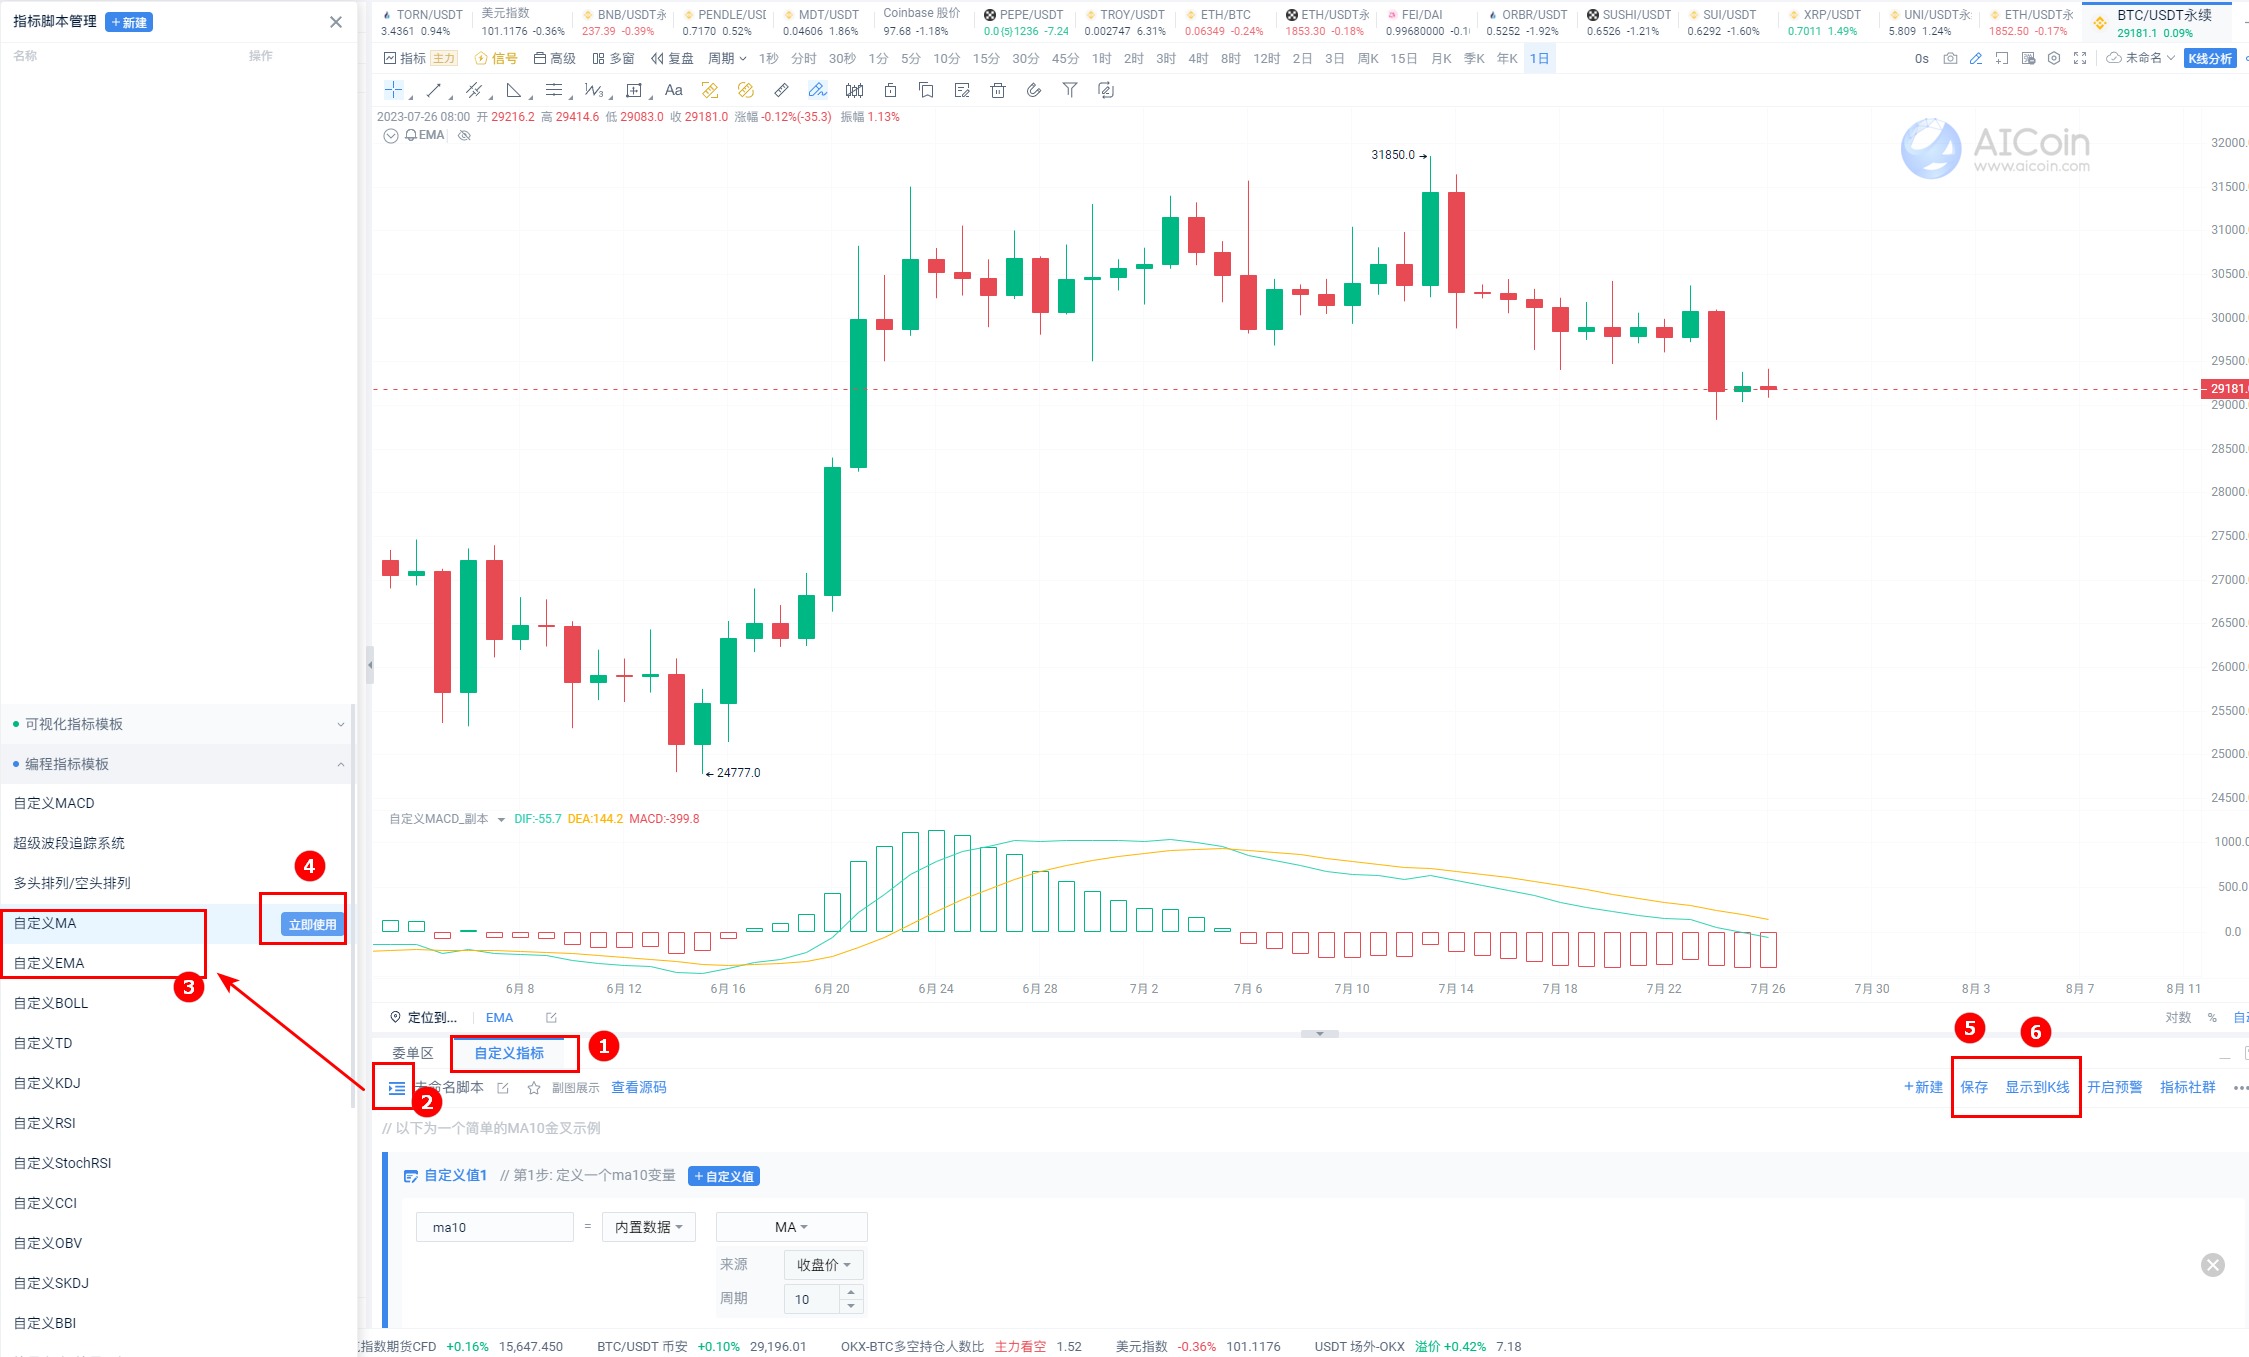This screenshot has height=1357, width=2249.
Task: Increase the period stepper value
Action: (x=851, y=1292)
